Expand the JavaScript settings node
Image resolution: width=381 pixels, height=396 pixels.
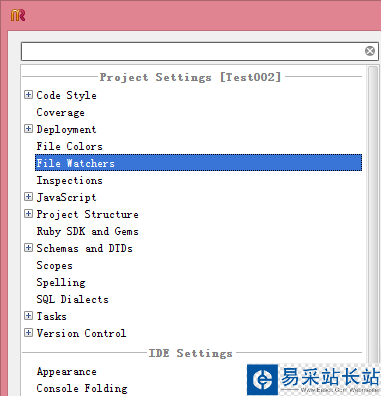28,197
